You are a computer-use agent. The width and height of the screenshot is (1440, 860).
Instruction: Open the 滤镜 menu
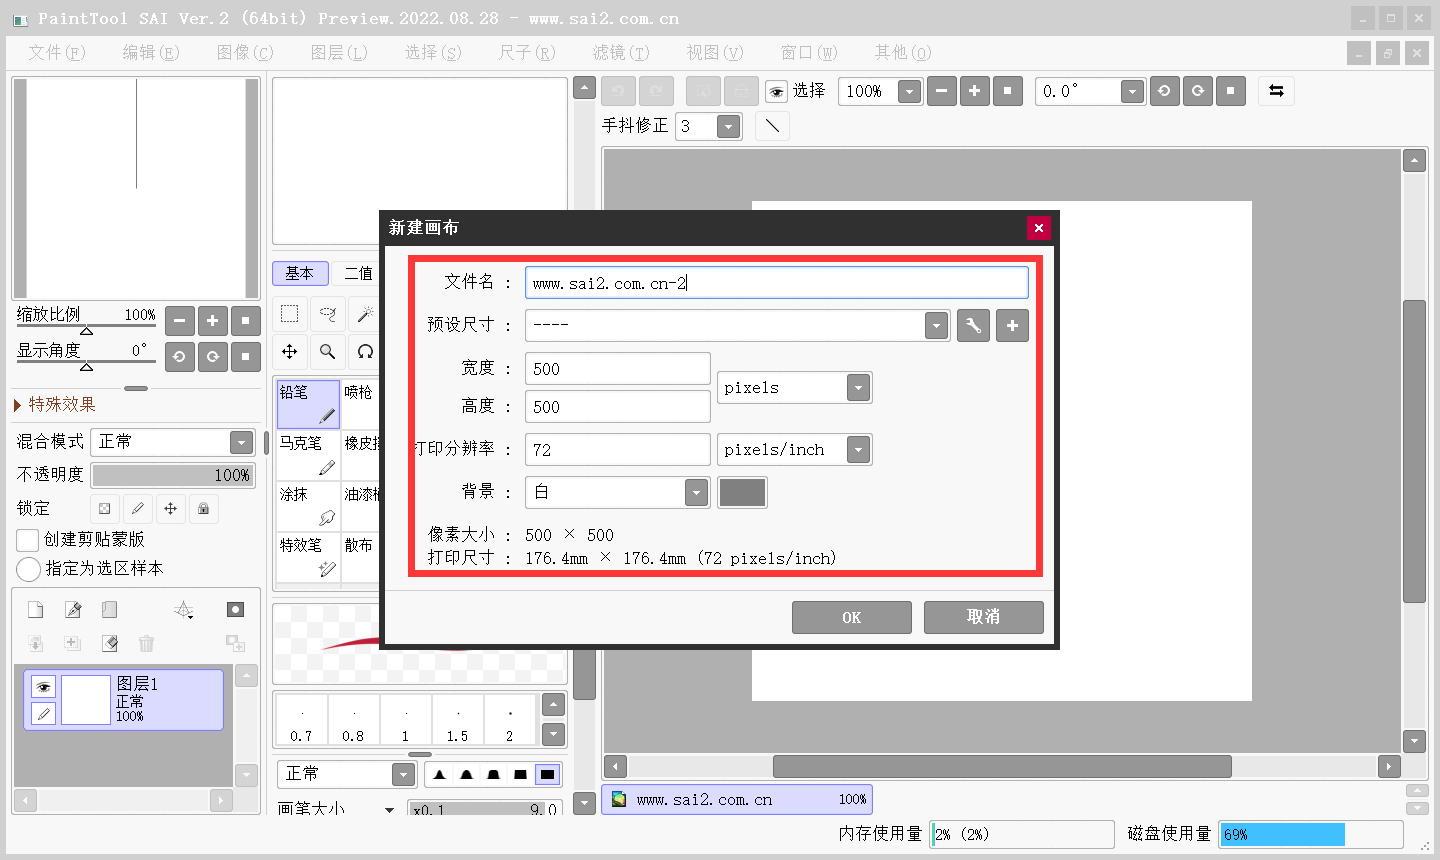coord(621,52)
